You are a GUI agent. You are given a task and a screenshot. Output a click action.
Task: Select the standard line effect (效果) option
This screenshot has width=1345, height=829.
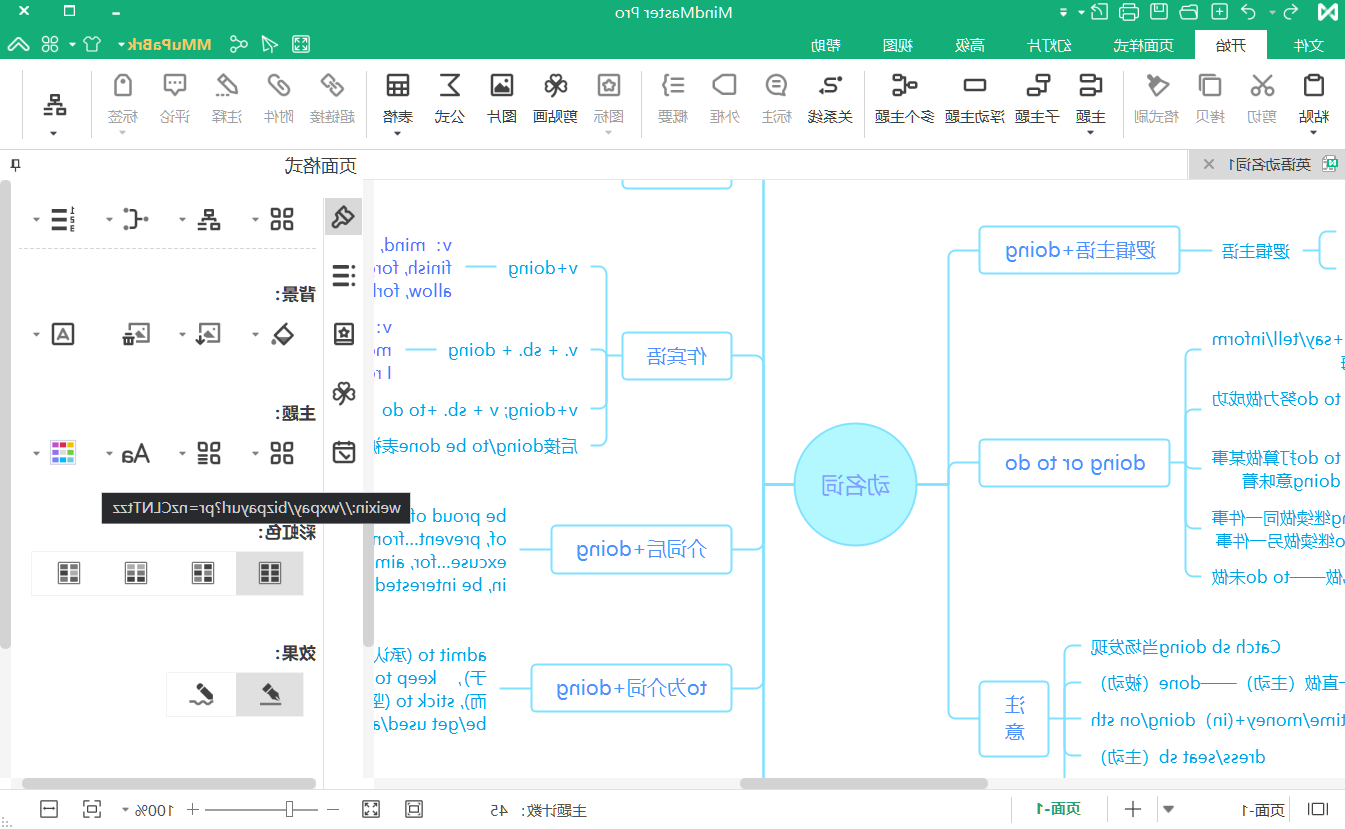(x=270, y=694)
